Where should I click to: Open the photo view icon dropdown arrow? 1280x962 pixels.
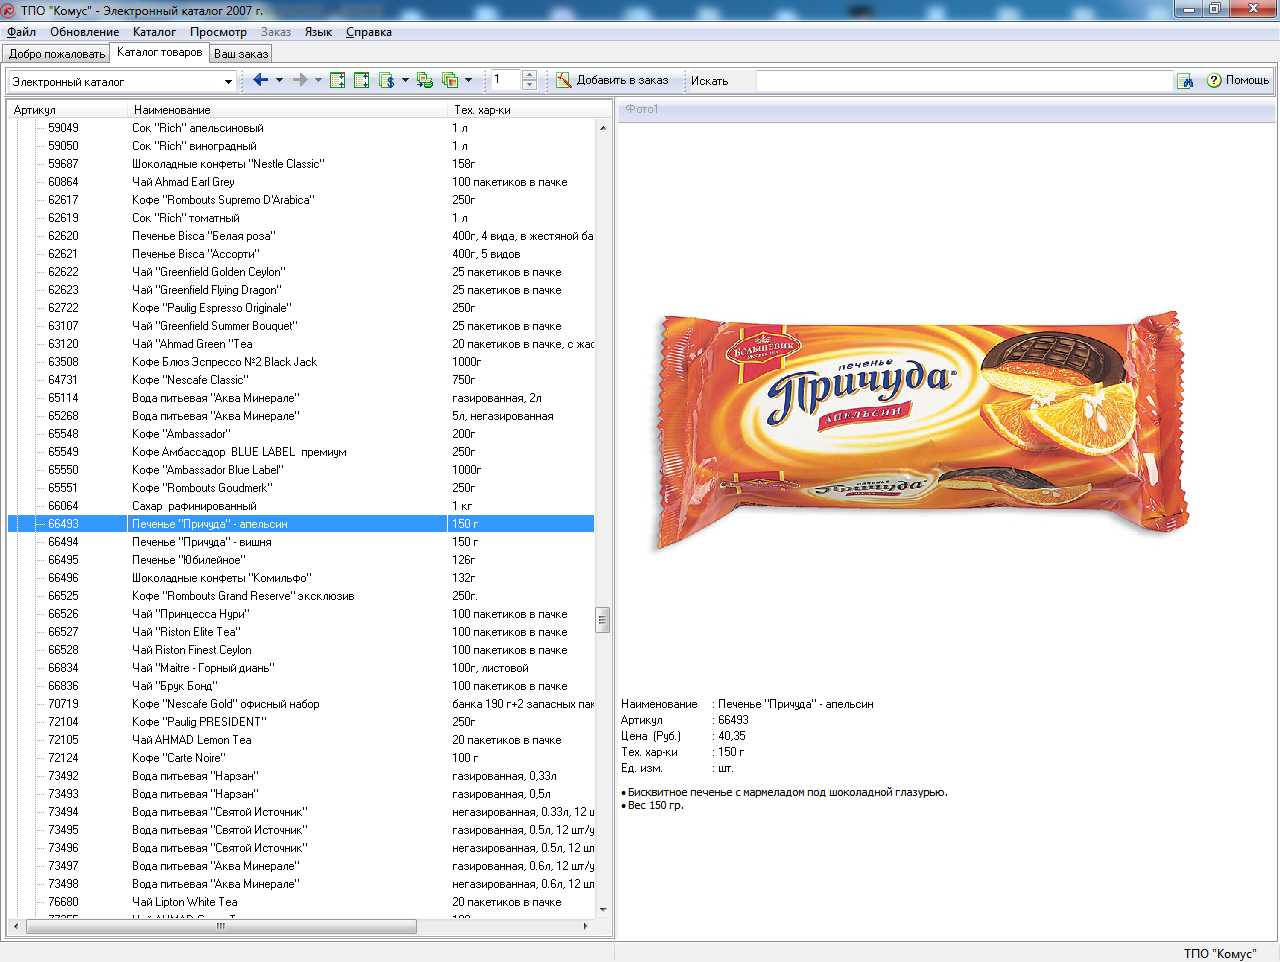(468, 80)
